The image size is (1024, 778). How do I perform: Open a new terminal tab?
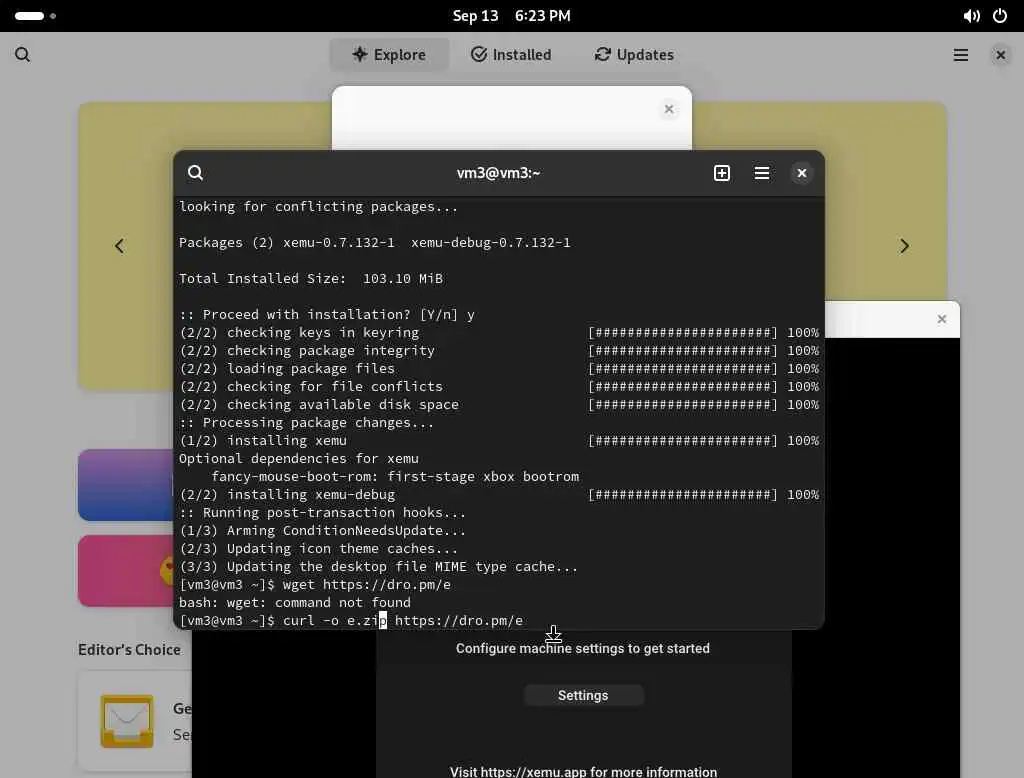(x=722, y=172)
